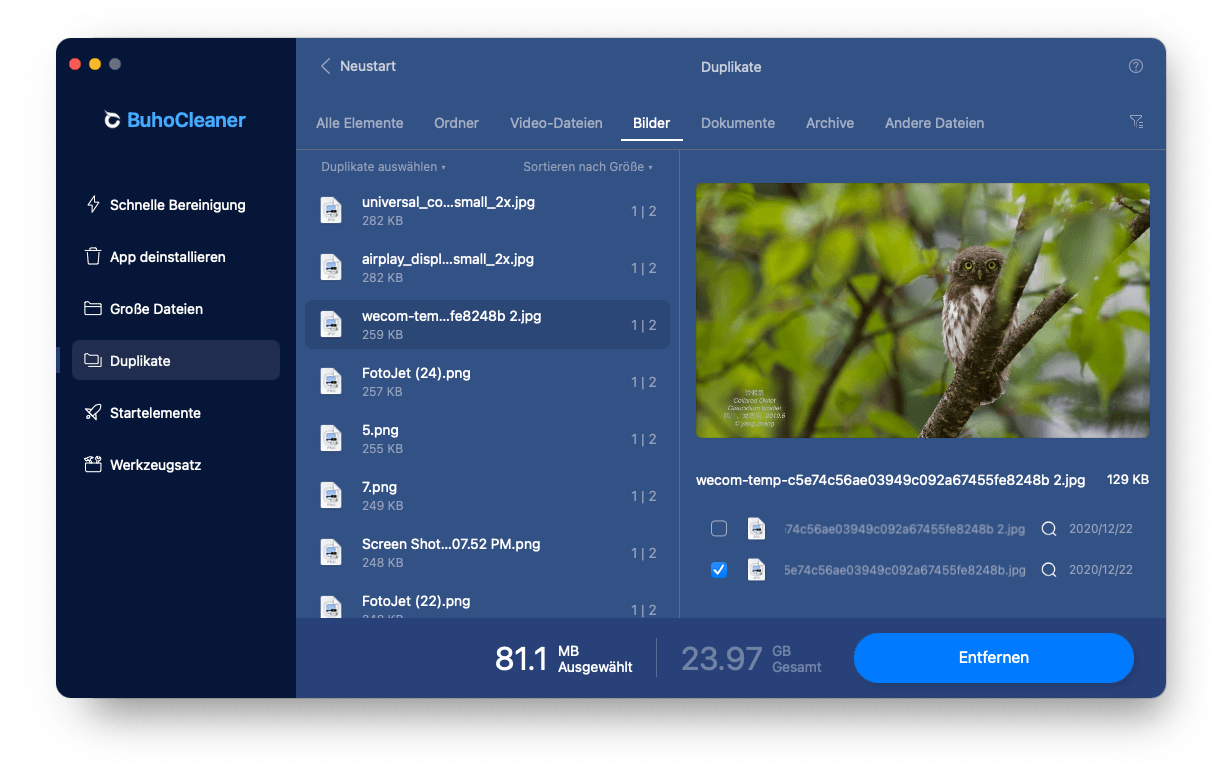The image size is (1222, 772).
Task: Click file icon of airplay_displ...small_2x.jpg
Action: coord(331,267)
